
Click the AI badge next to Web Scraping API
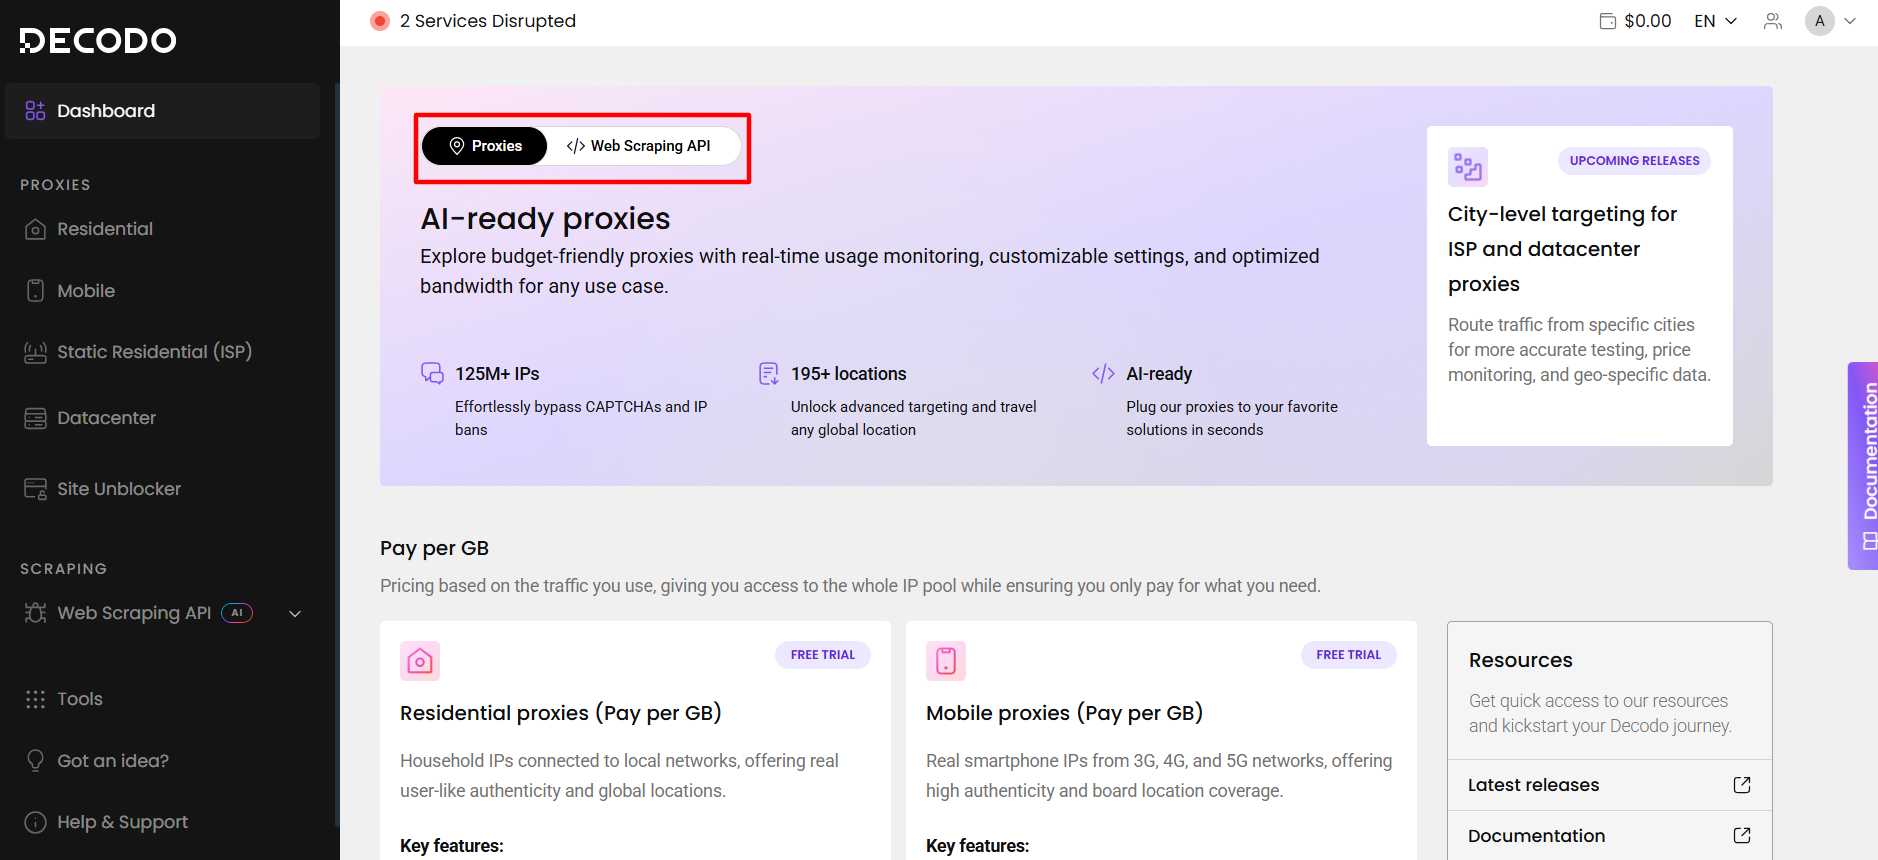[237, 613]
